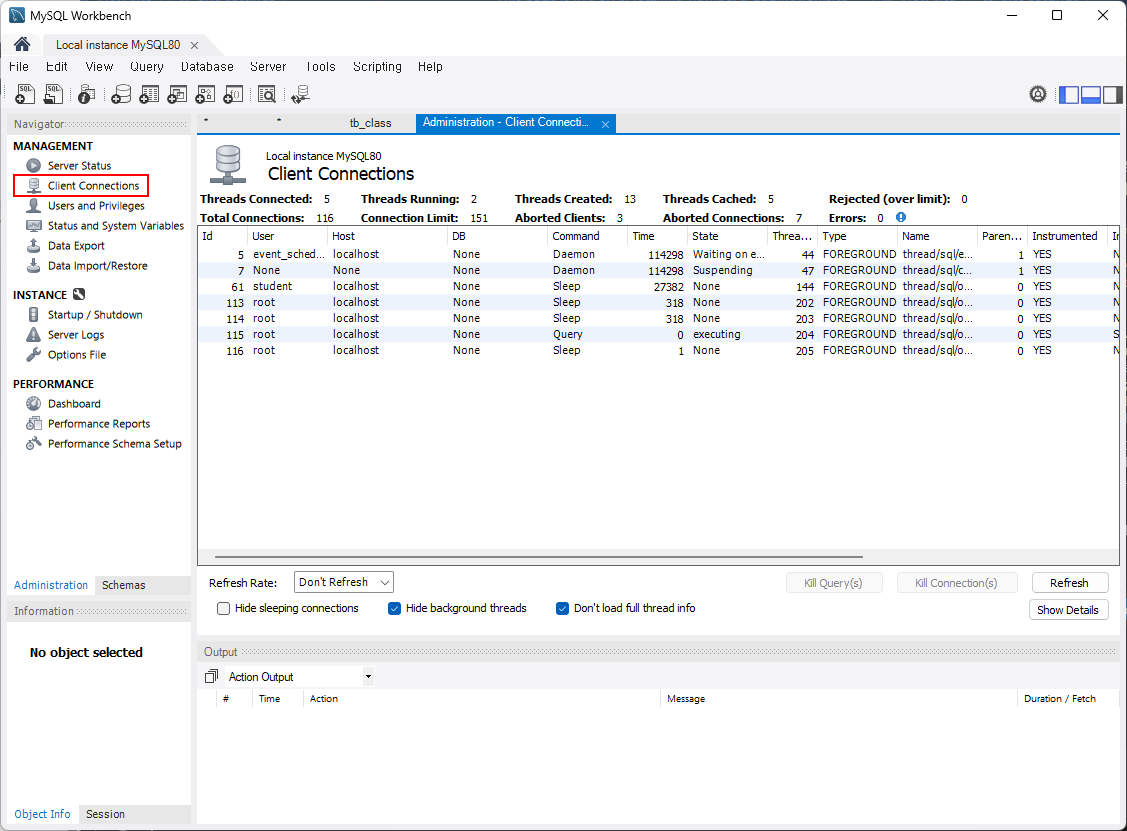The image size is (1127, 831).
Task: Select connection row with Id 115
Action: tap(658, 334)
